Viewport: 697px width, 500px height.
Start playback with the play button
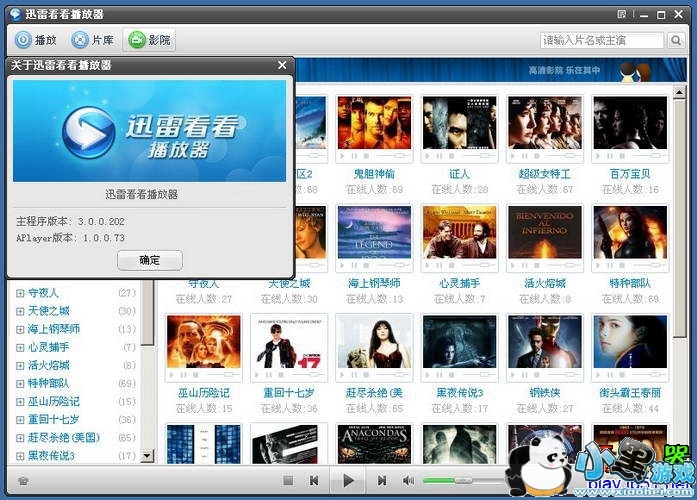[348, 480]
